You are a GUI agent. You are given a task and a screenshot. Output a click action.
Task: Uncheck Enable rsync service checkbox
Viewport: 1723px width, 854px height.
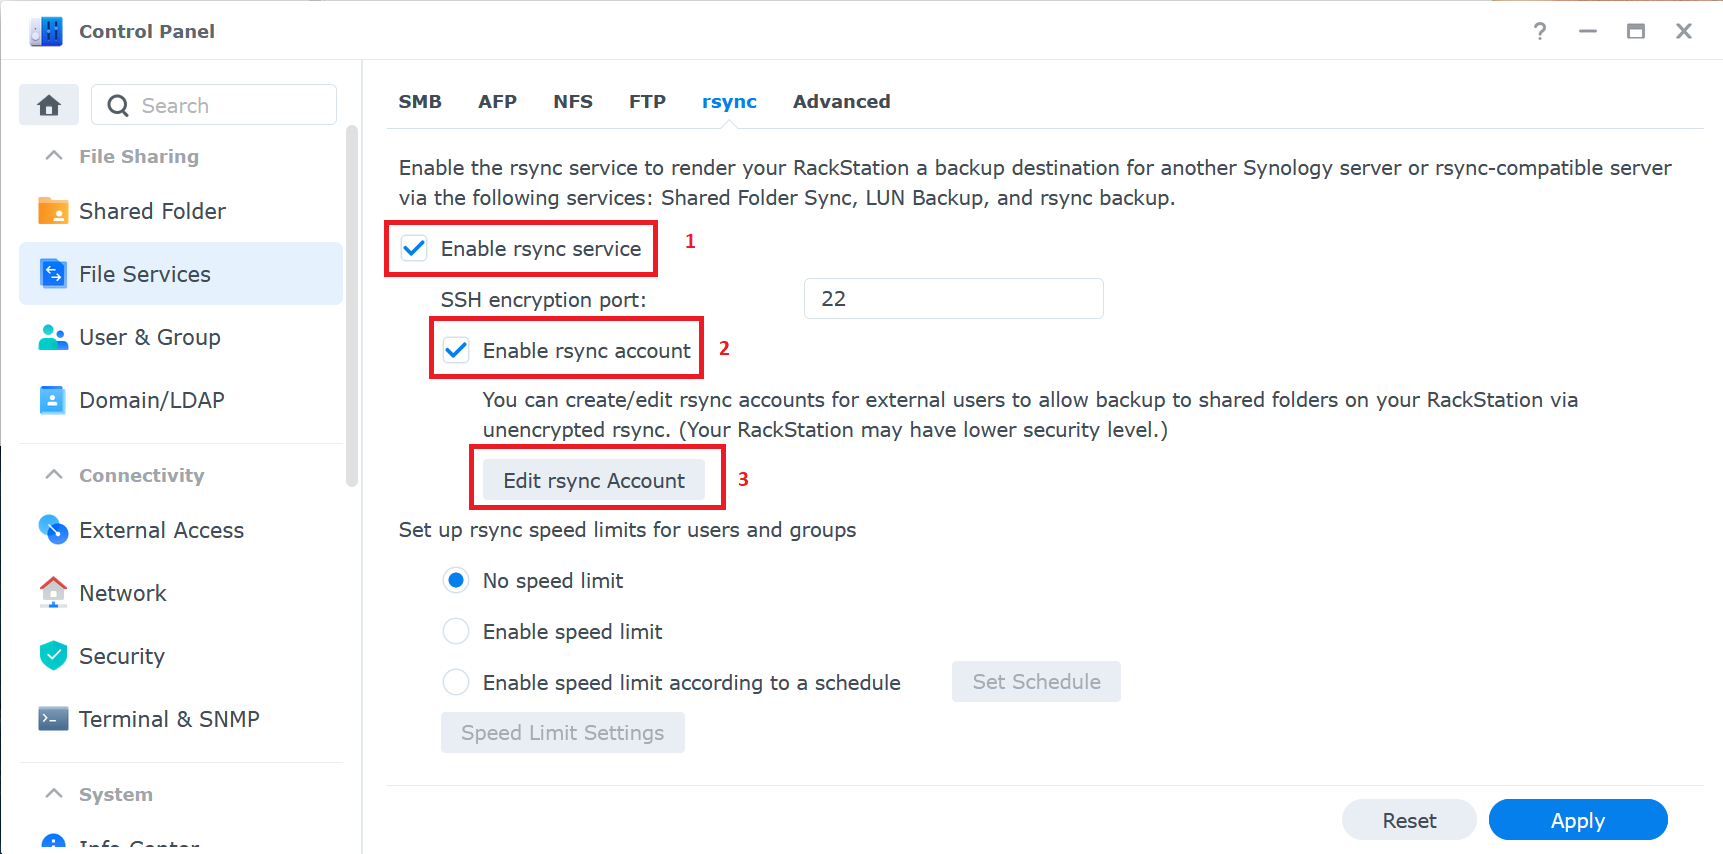coord(414,248)
